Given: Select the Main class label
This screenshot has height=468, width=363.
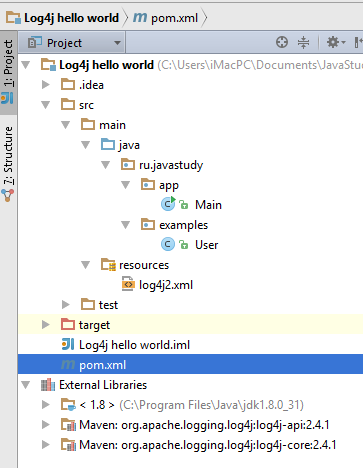Looking at the screenshot, I should click(208, 205).
